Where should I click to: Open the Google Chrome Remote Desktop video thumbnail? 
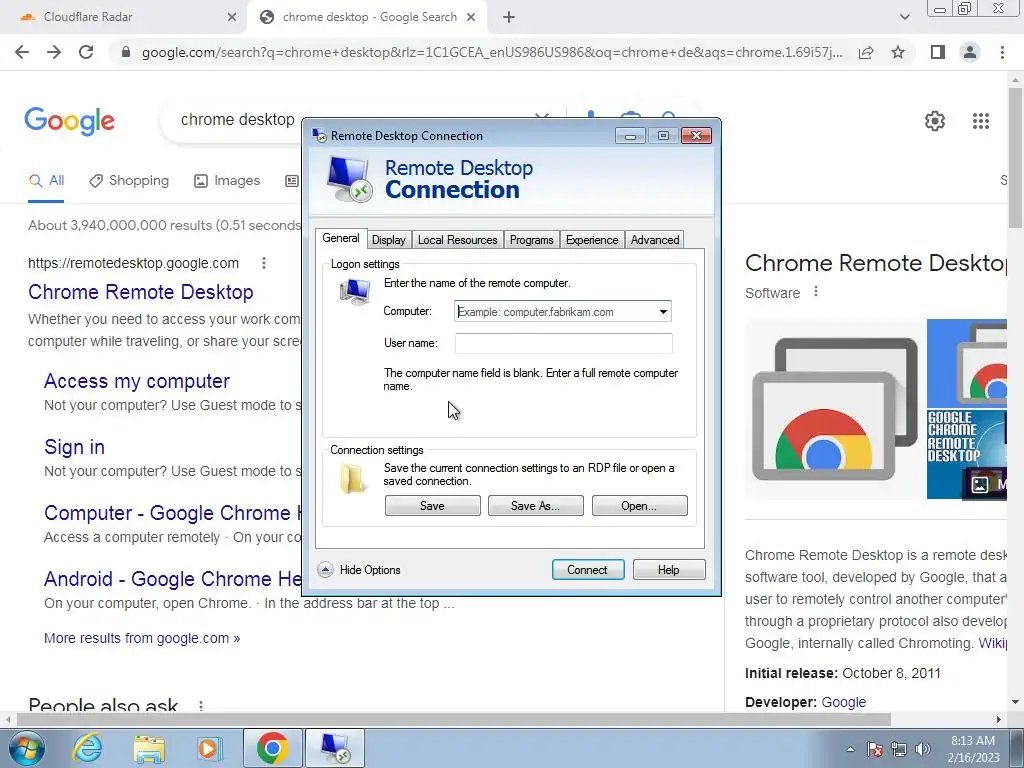[x=967, y=455]
